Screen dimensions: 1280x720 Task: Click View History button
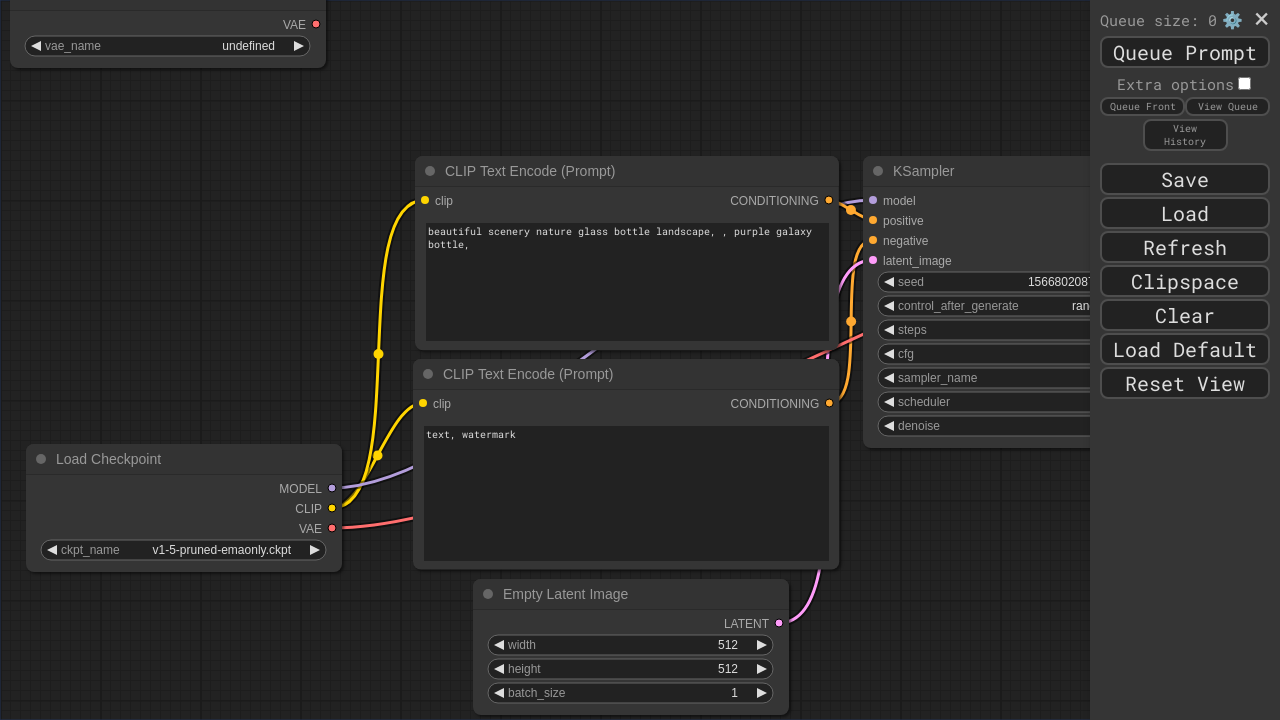pyautogui.click(x=1185, y=135)
